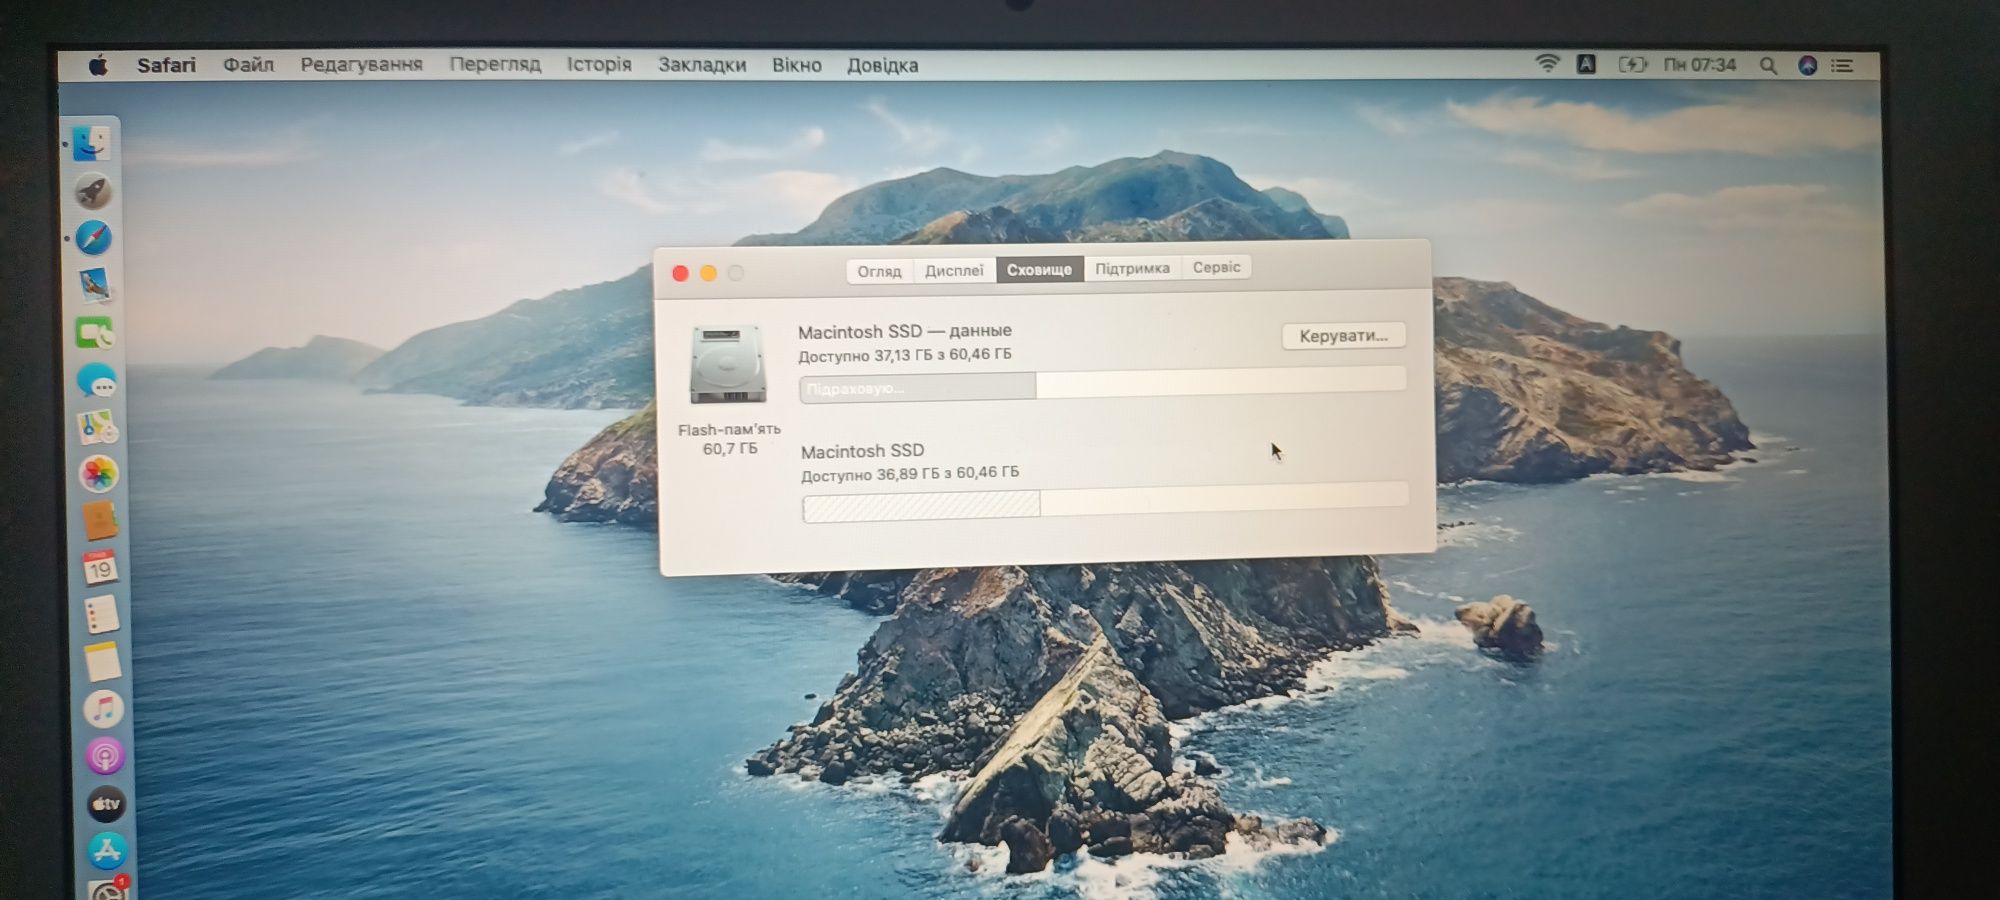Open Finder from the Dock

pyautogui.click(x=91, y=144)
